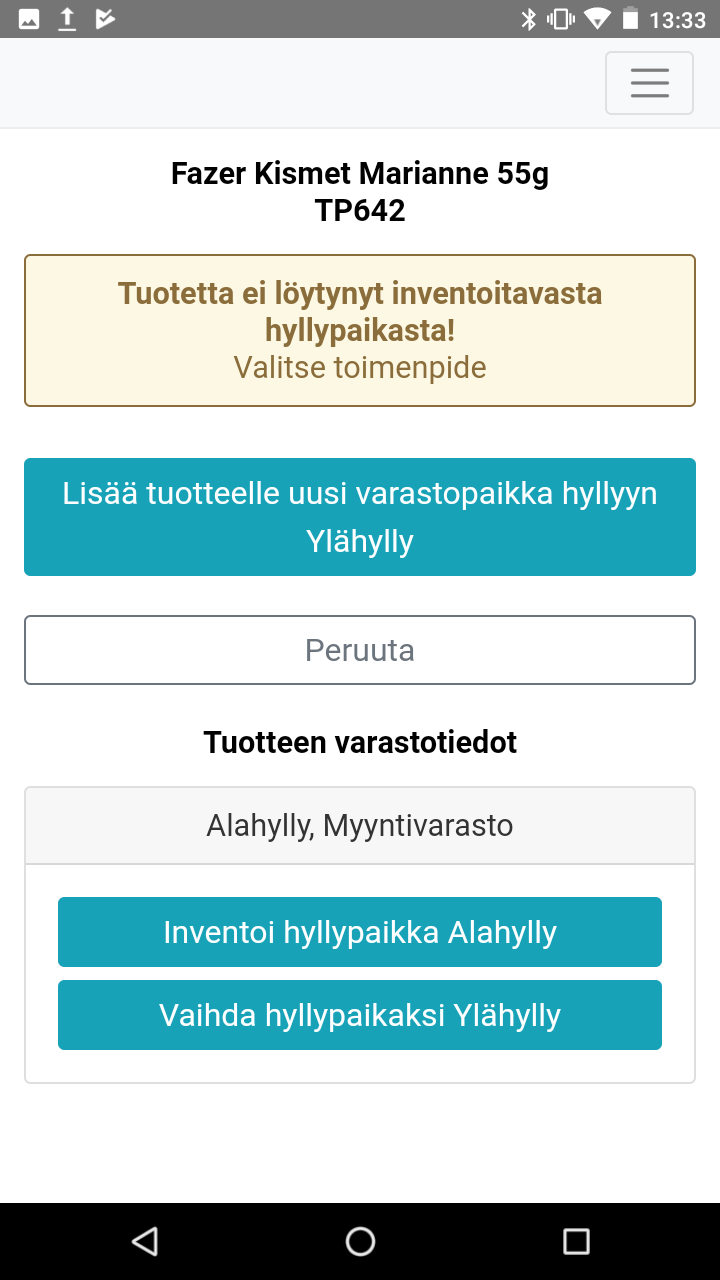Tap the image notification icon in status bar
The width and height of the screenshot is (720, 1280).
(x=29, y=19)
